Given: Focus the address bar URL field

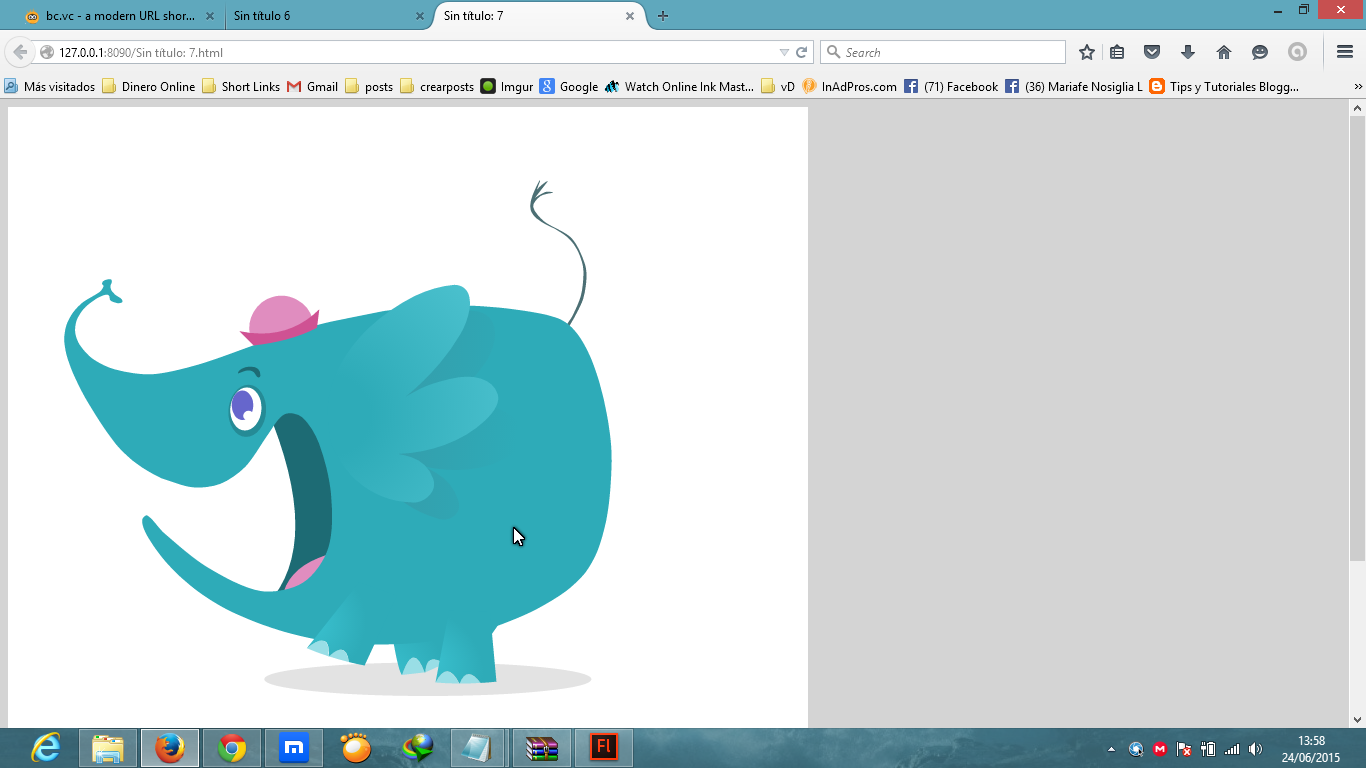Looking at the screenshot, I should pos(415,52).
